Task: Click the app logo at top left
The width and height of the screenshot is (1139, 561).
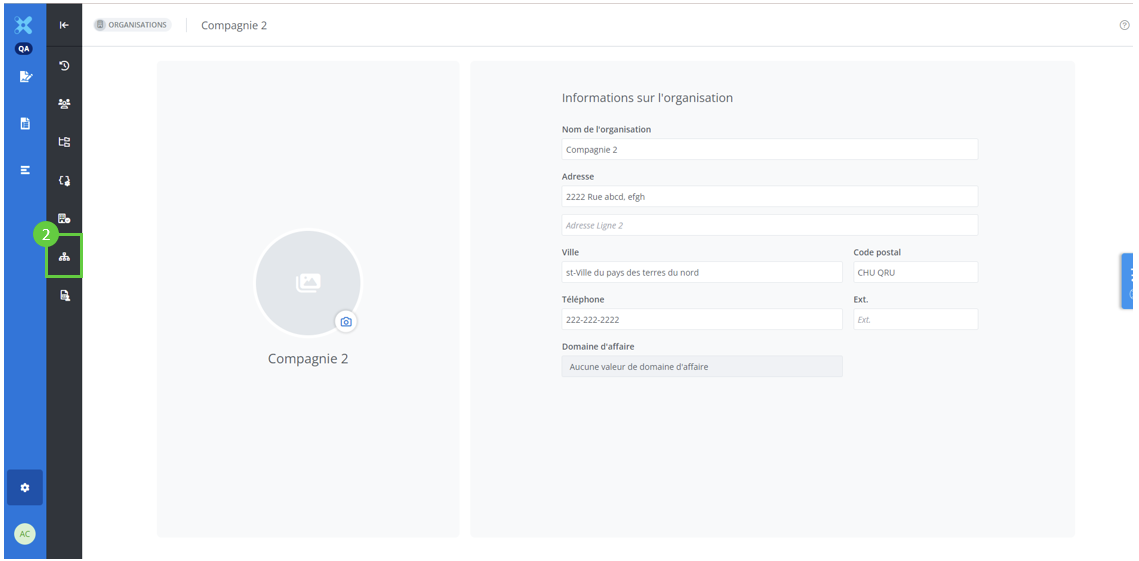Action: [x=24, y=25]
